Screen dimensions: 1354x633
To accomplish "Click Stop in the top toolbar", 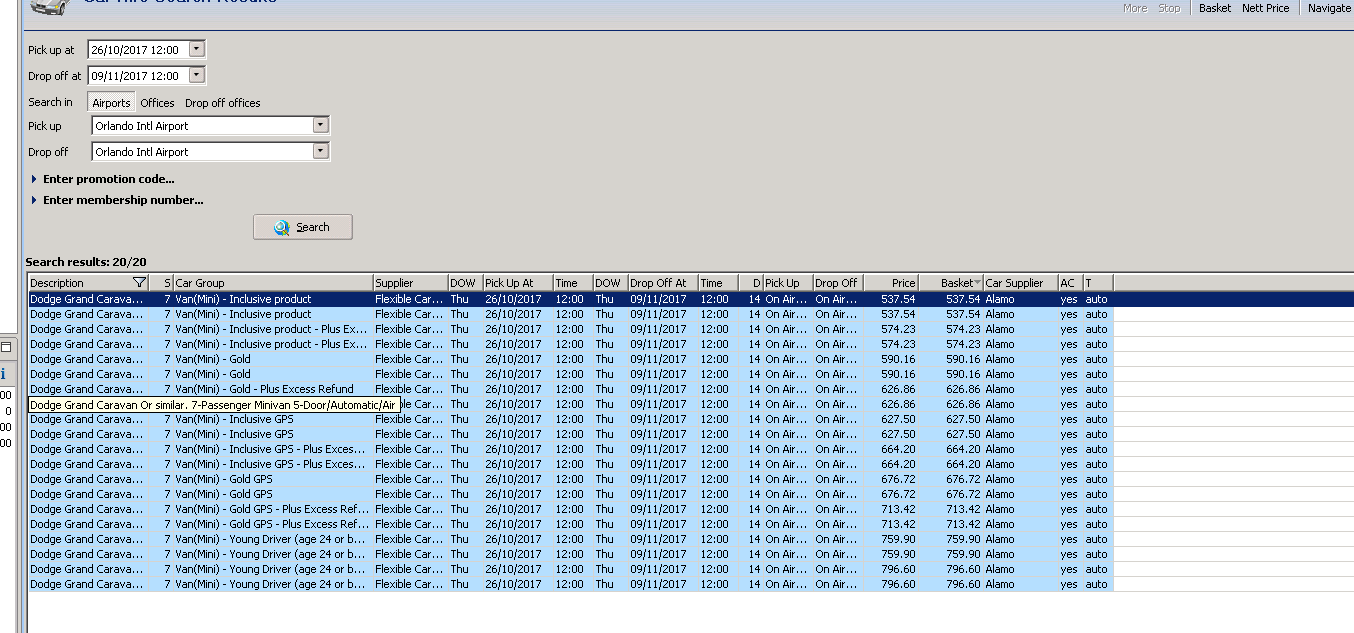I will point(1169,8).
